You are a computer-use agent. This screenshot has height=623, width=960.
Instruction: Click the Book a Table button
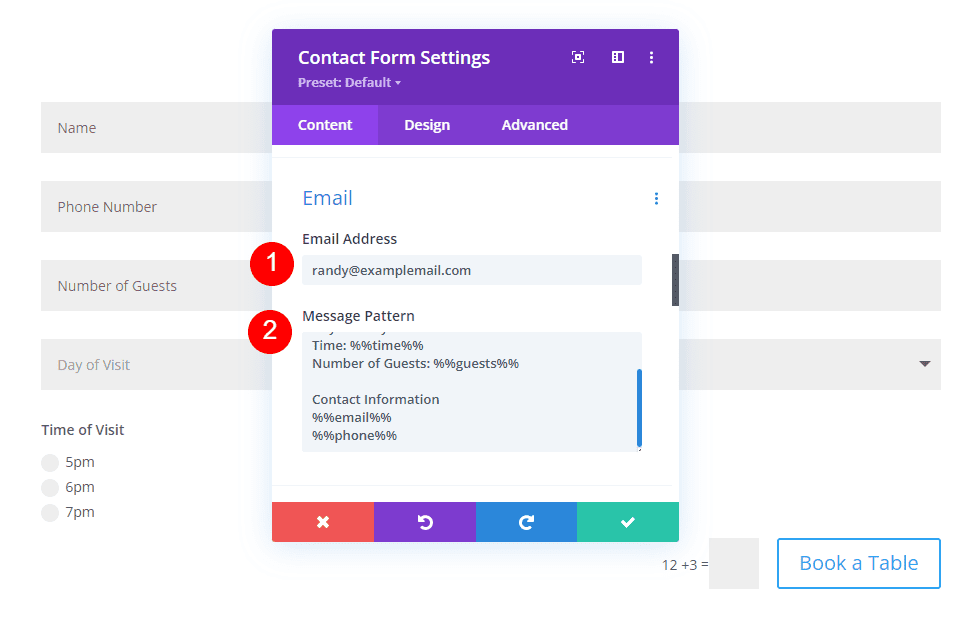[858, 563]
